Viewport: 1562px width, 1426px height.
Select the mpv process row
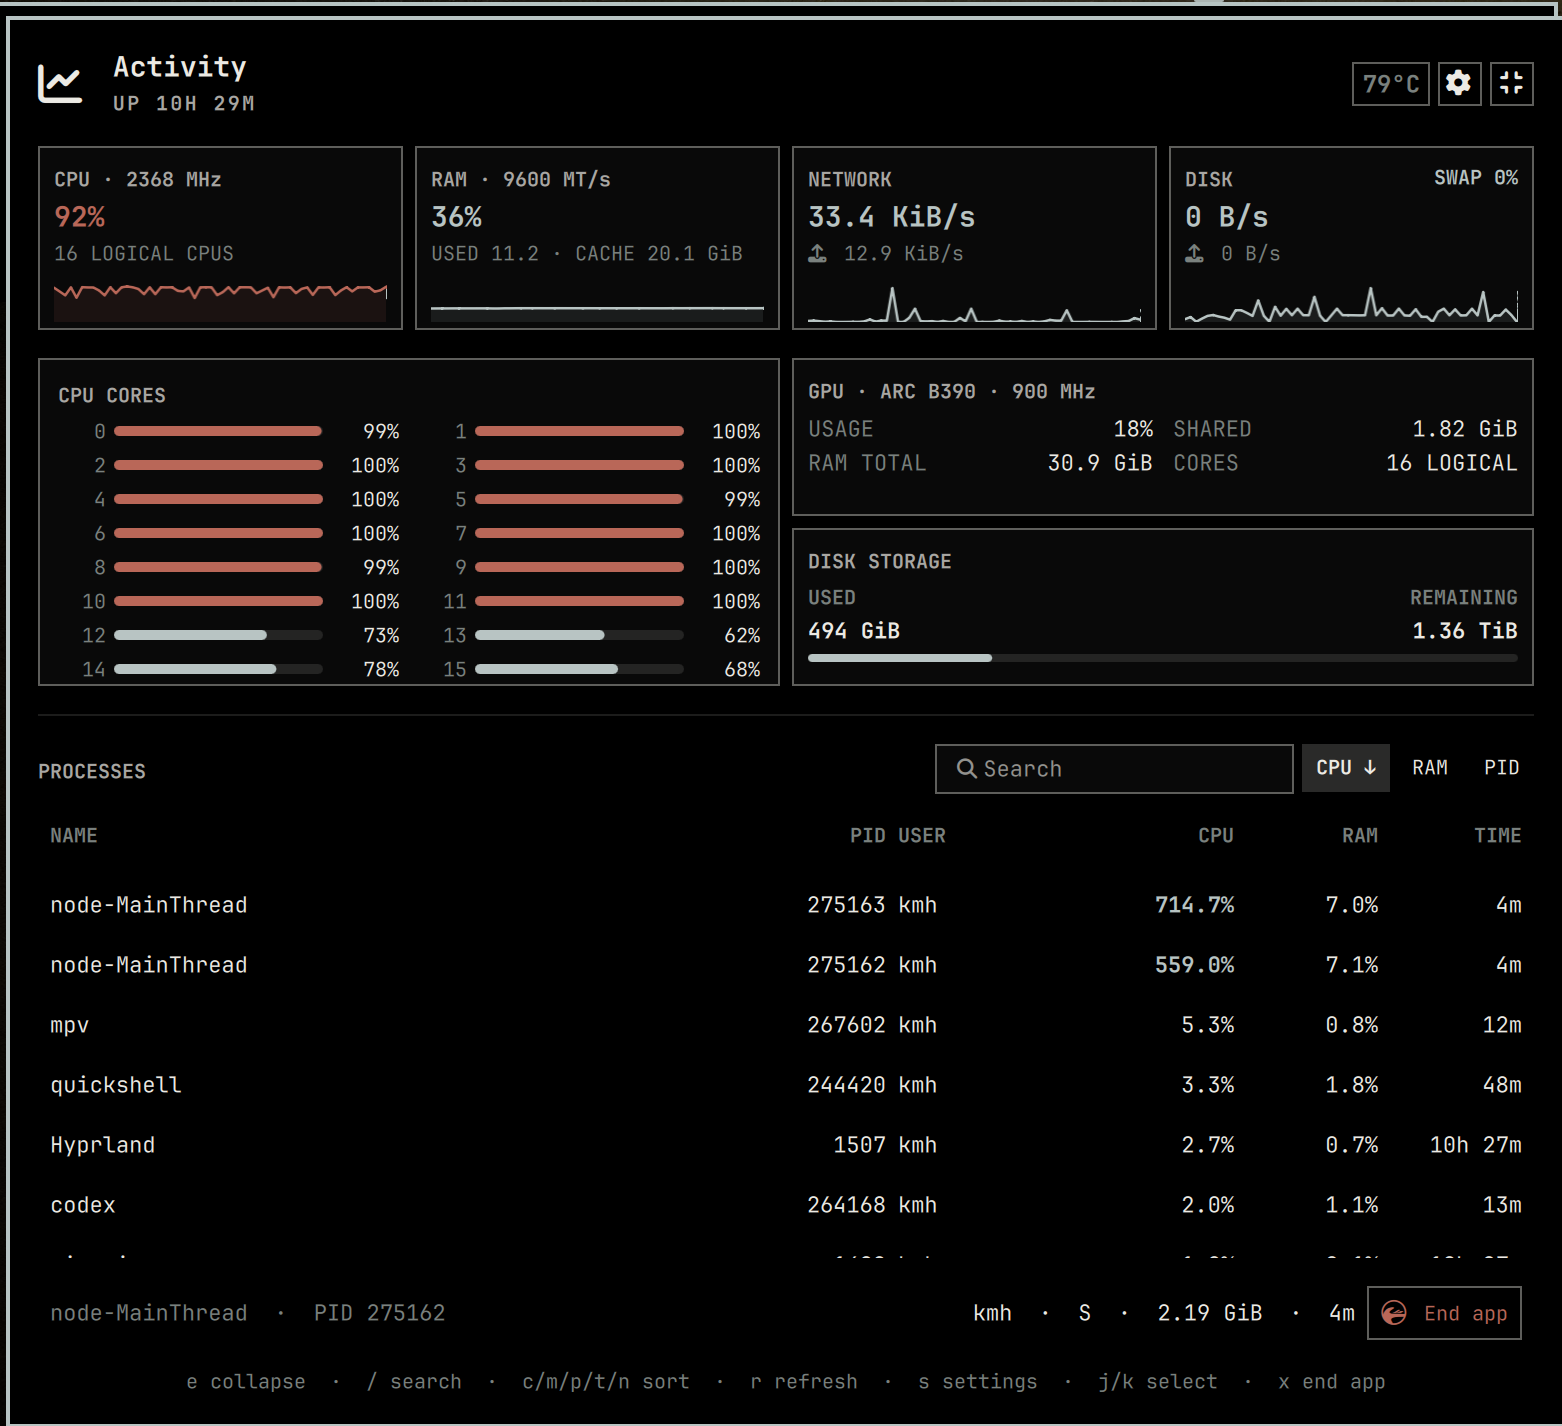tap(786, 1025)
